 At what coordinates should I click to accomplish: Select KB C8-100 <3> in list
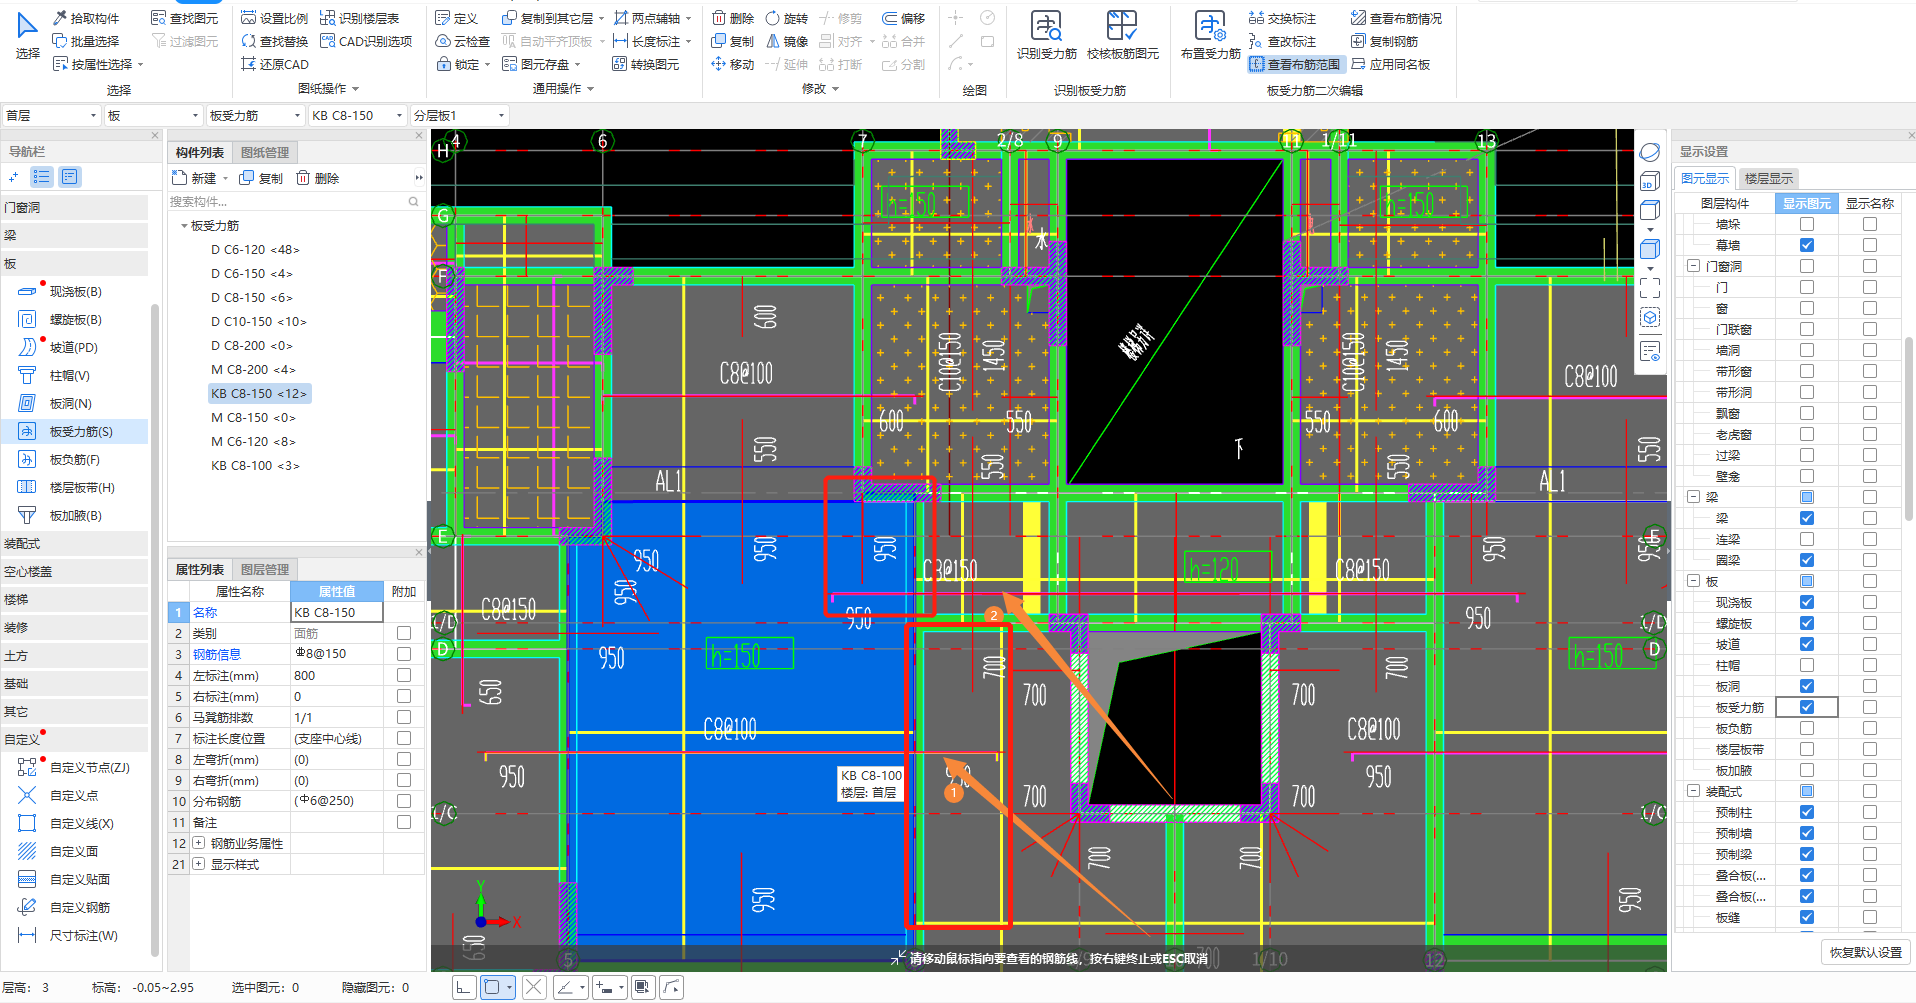pyautogui.click(x=255, y=465)
